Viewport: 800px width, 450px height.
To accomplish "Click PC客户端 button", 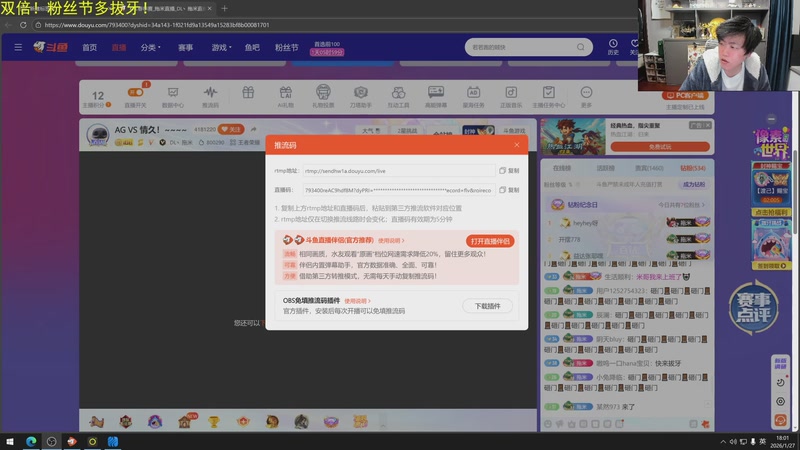I will 685,95.
